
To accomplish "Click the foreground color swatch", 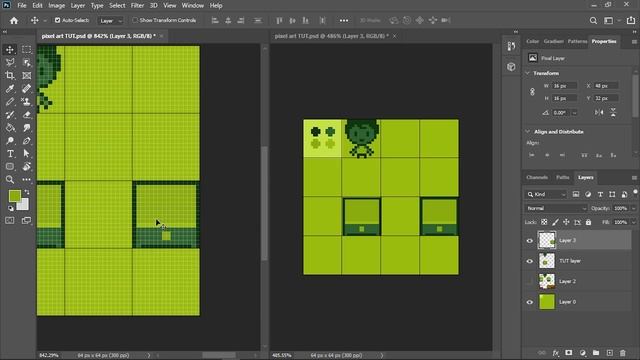I will tap(14, 196).
